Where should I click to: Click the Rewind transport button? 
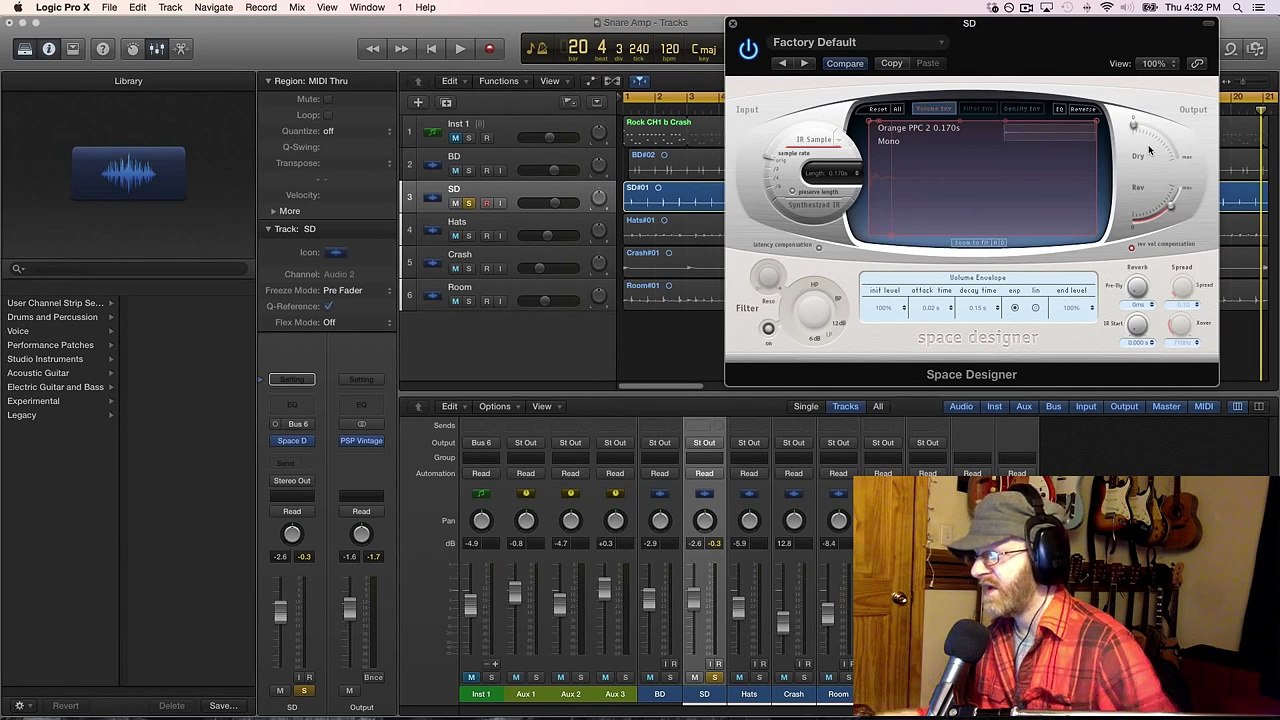[x=373, y=49]
